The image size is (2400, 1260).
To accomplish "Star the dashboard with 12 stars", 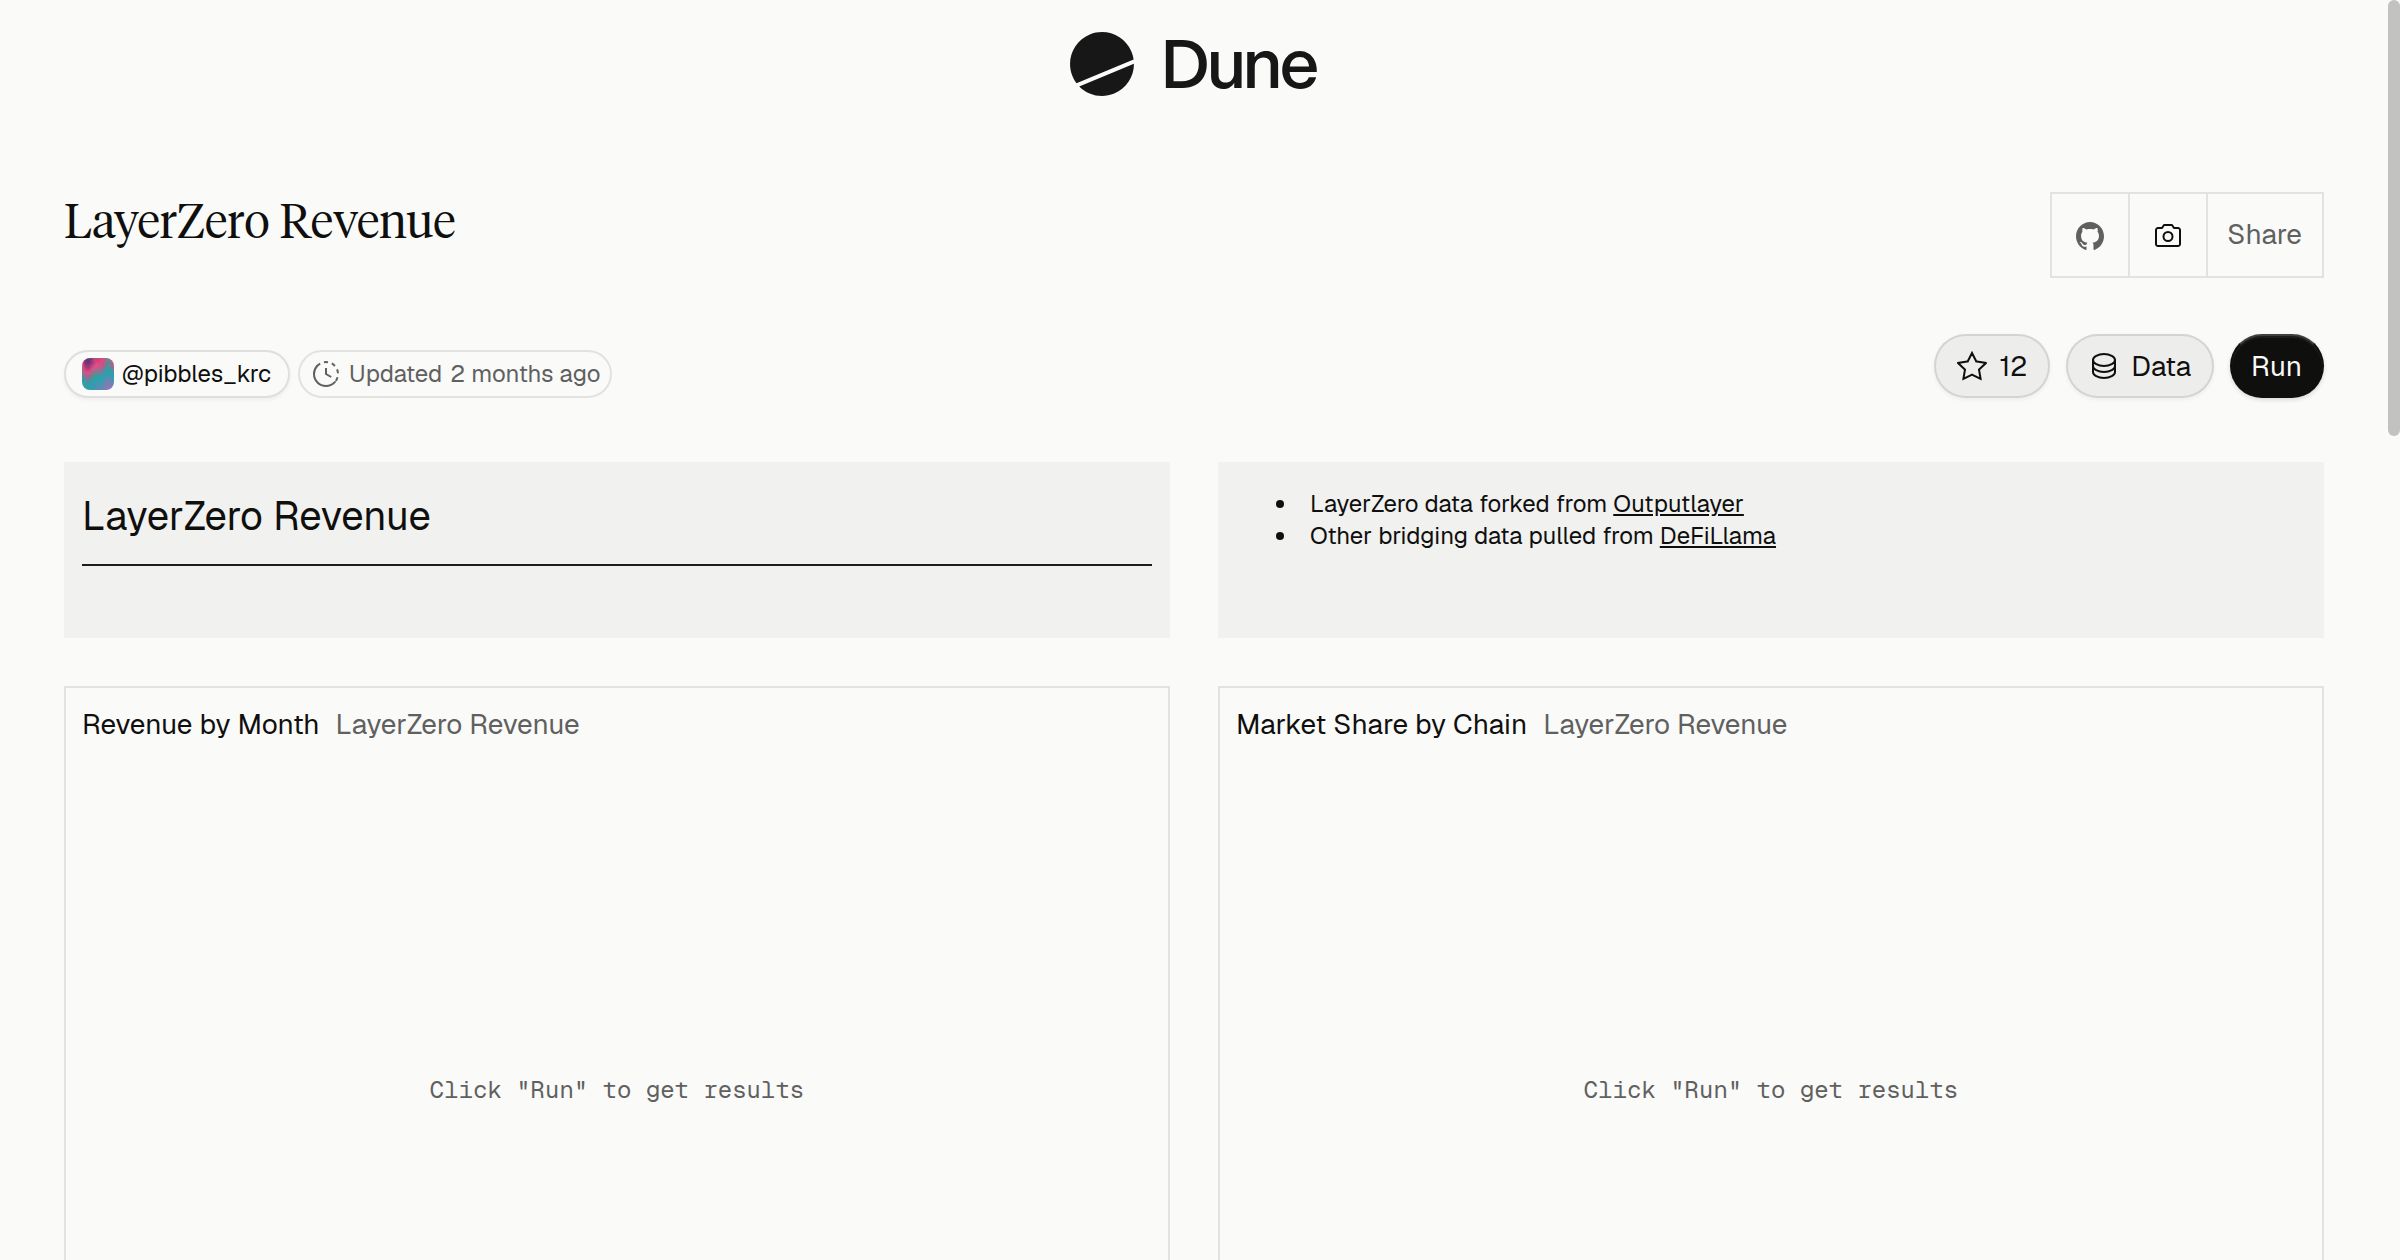I will click(1991, 366).
